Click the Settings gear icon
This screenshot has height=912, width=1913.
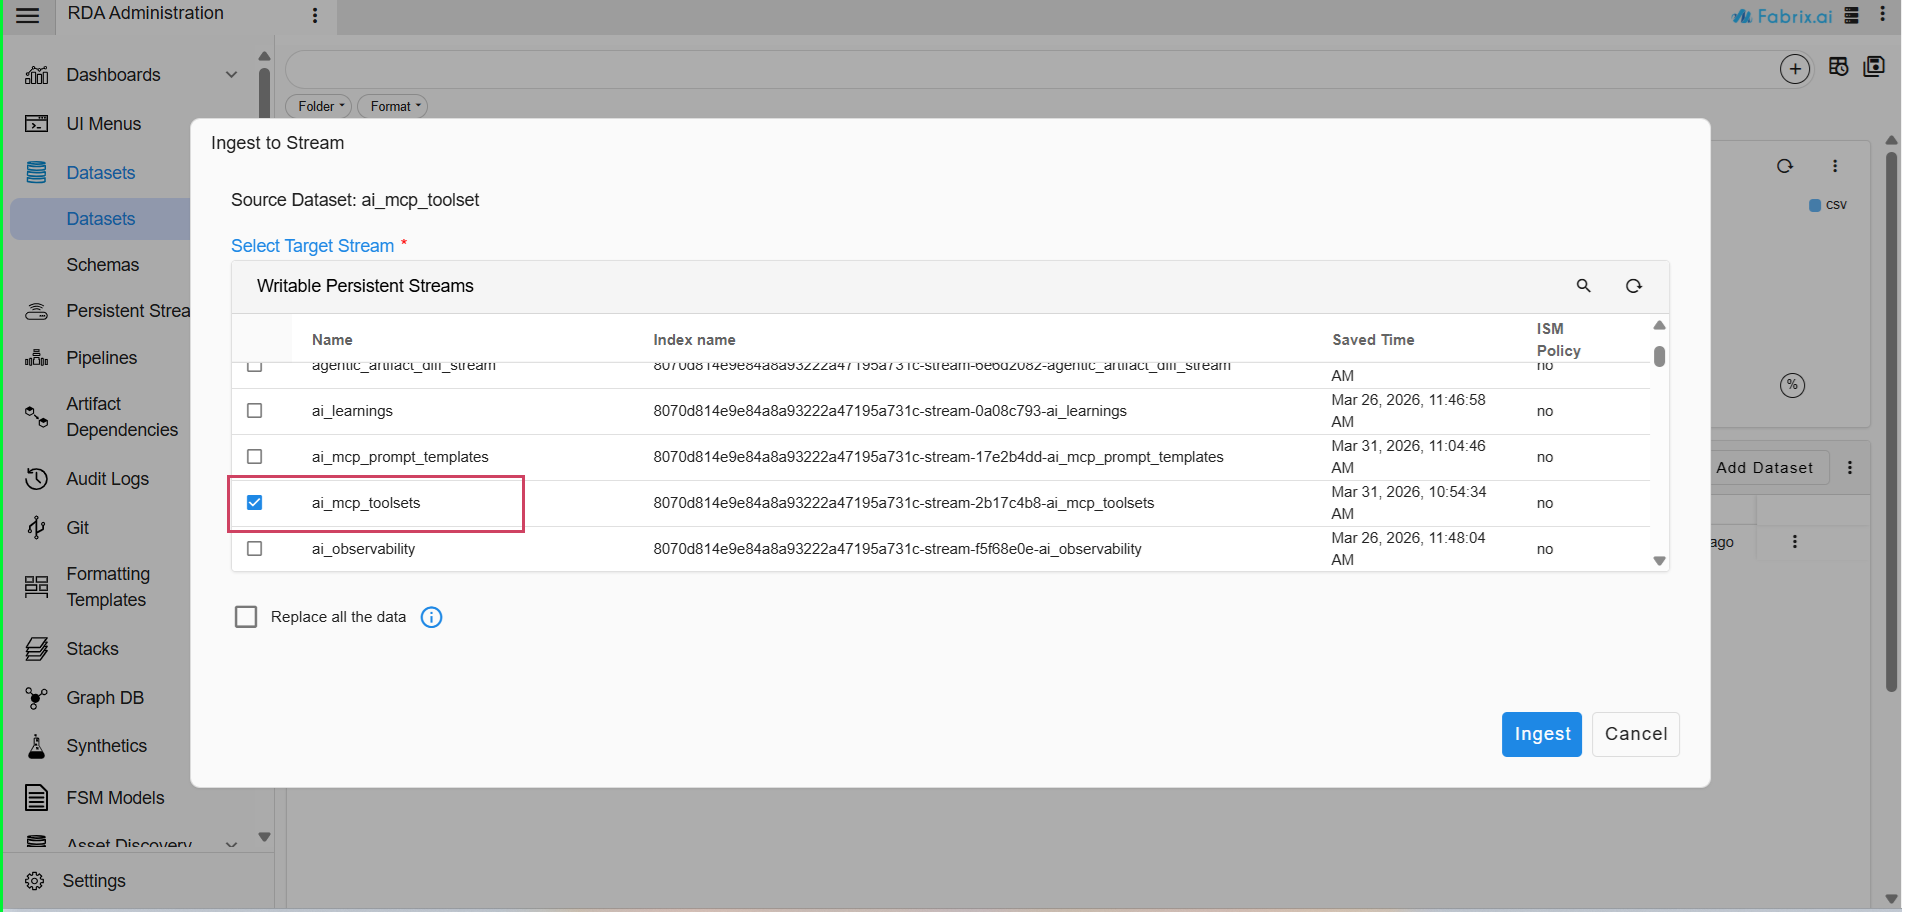(x=35, y=881)
